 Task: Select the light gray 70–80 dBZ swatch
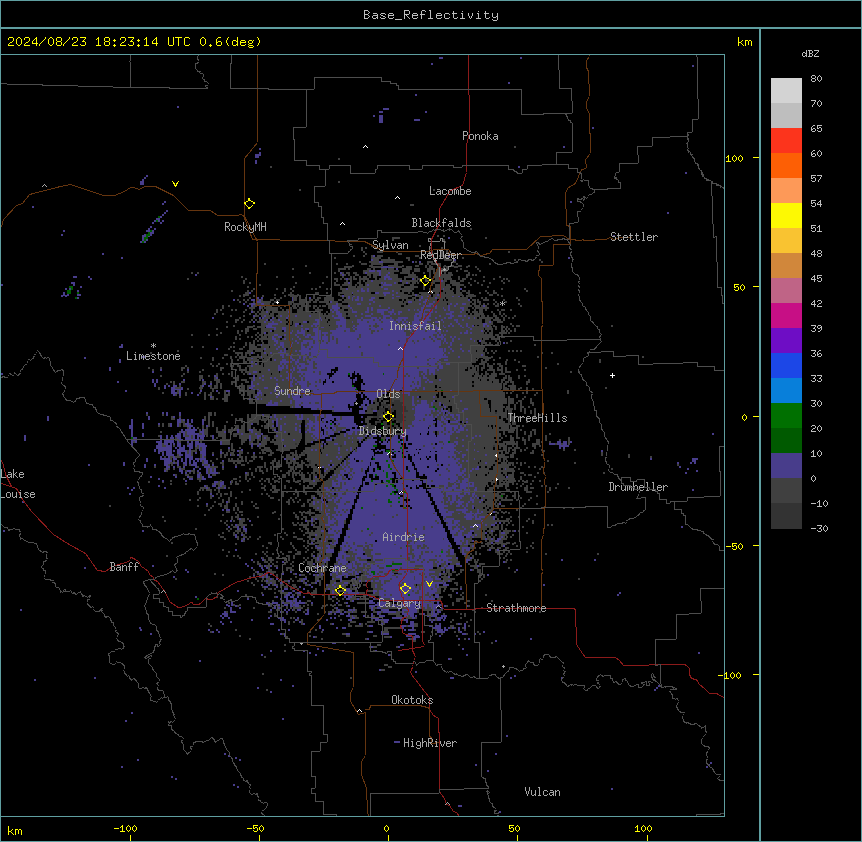[x=786, y=91]
